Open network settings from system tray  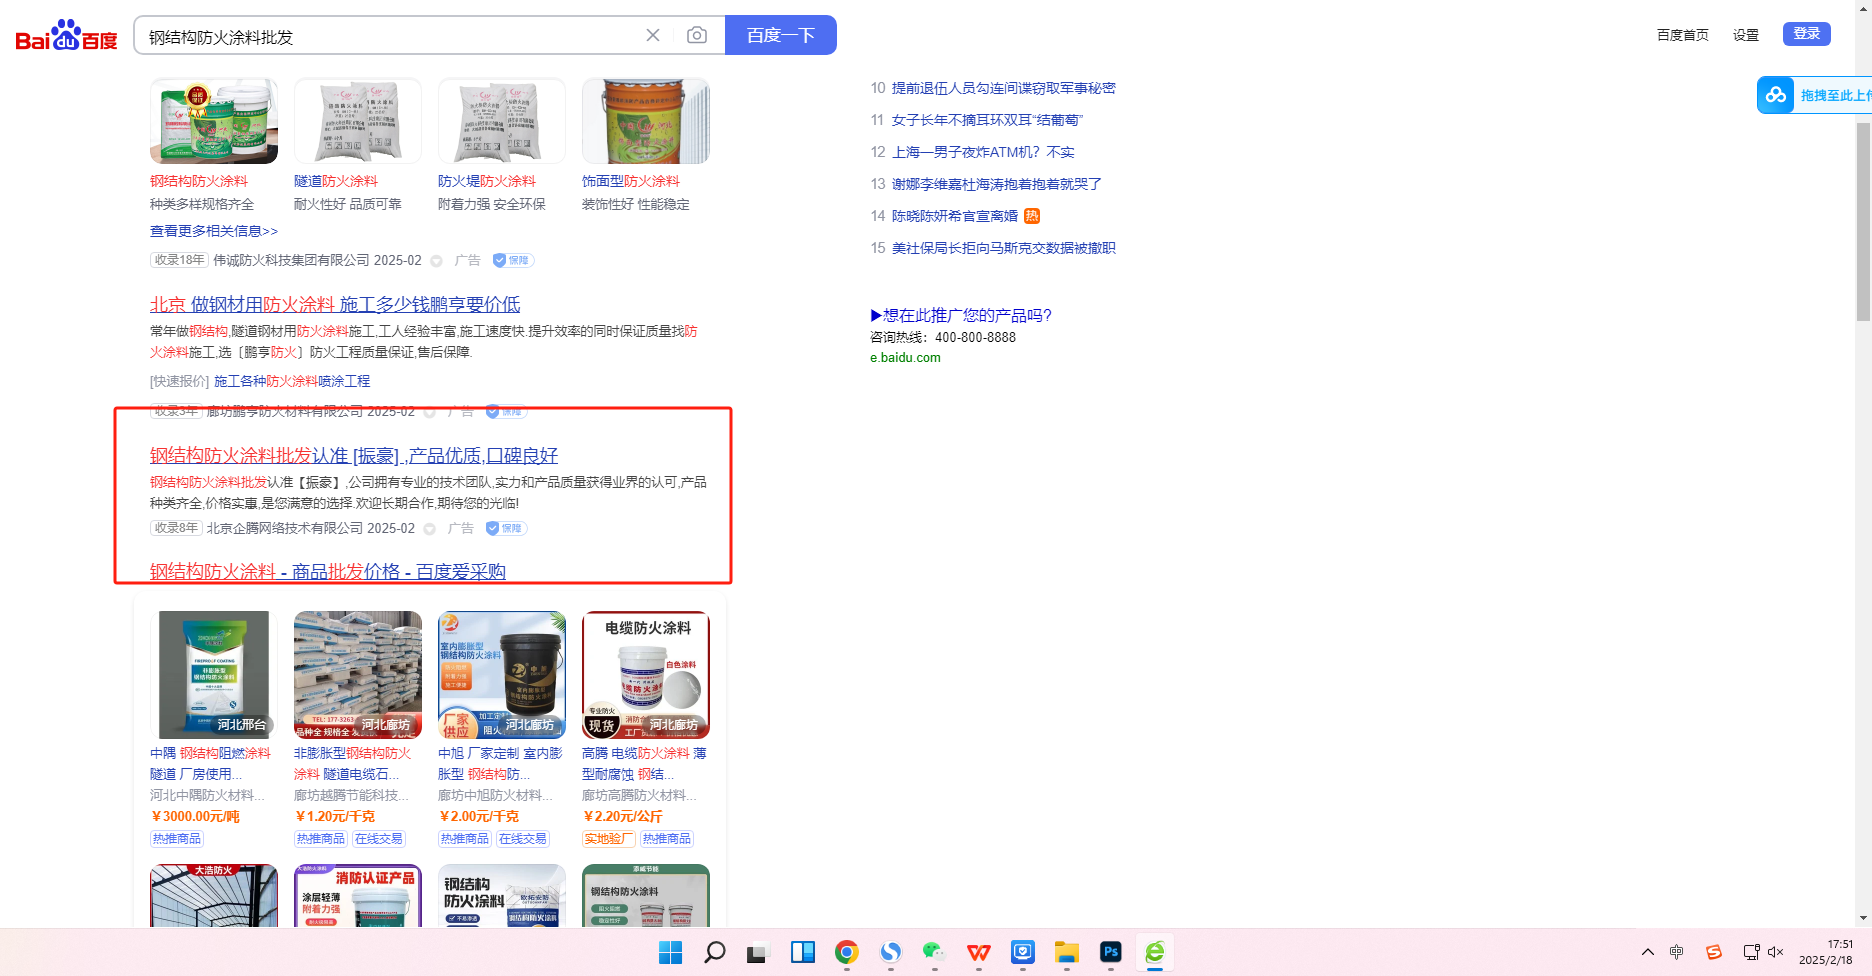[1751, 952]
